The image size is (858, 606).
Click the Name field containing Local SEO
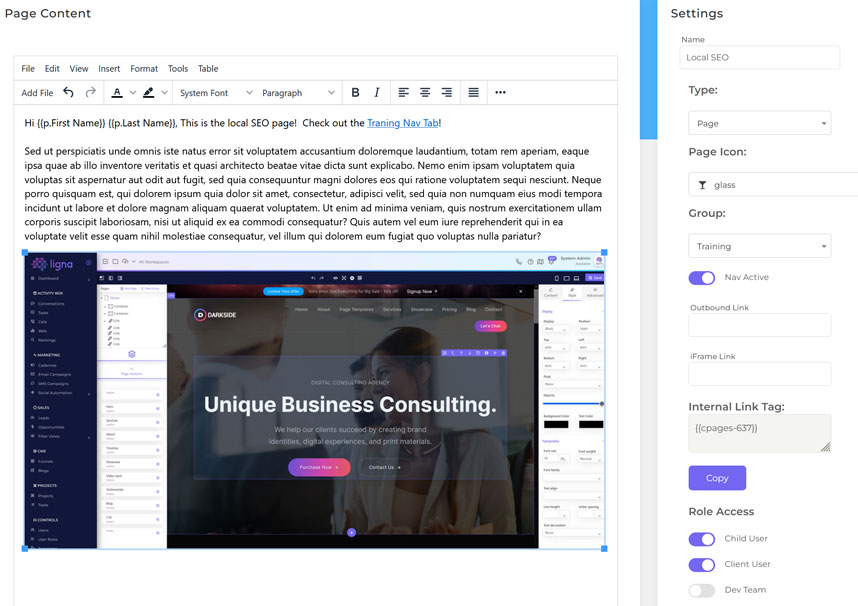point(762,57)
